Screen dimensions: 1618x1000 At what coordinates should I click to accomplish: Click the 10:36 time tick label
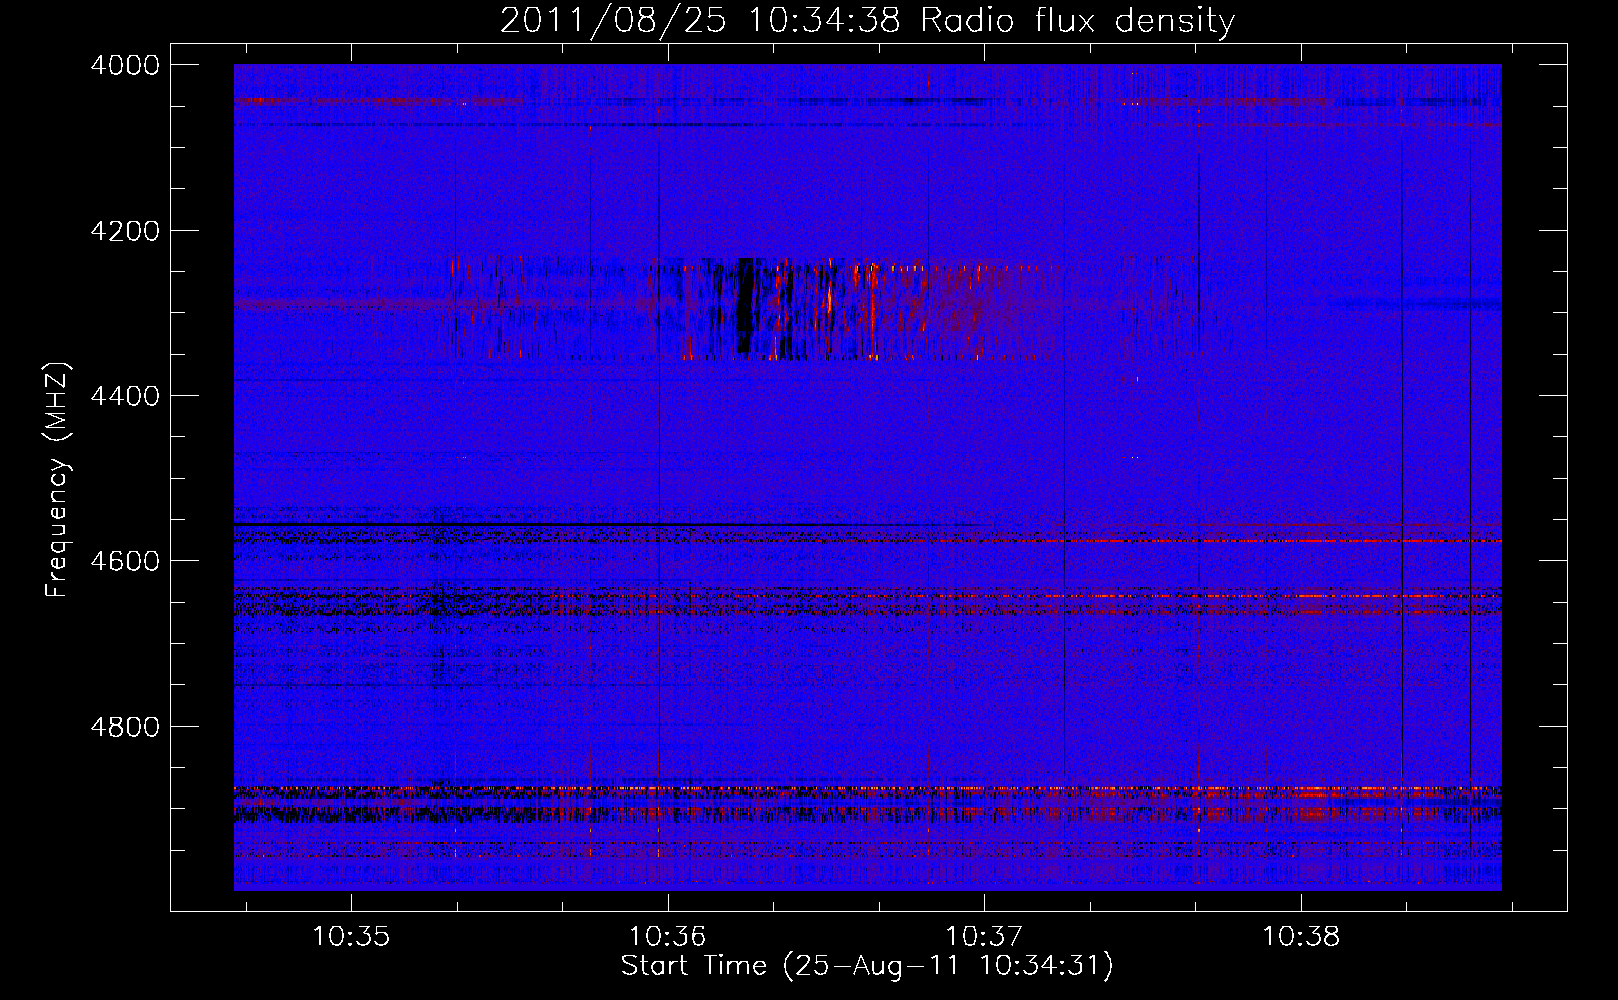[667, 937]
